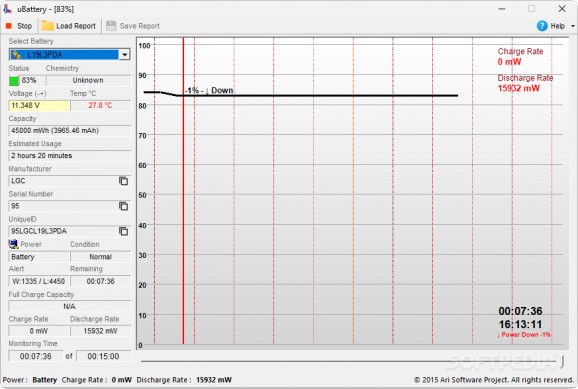Click the '↓ Power Down -1%' red label

click(x=524, y=335)
